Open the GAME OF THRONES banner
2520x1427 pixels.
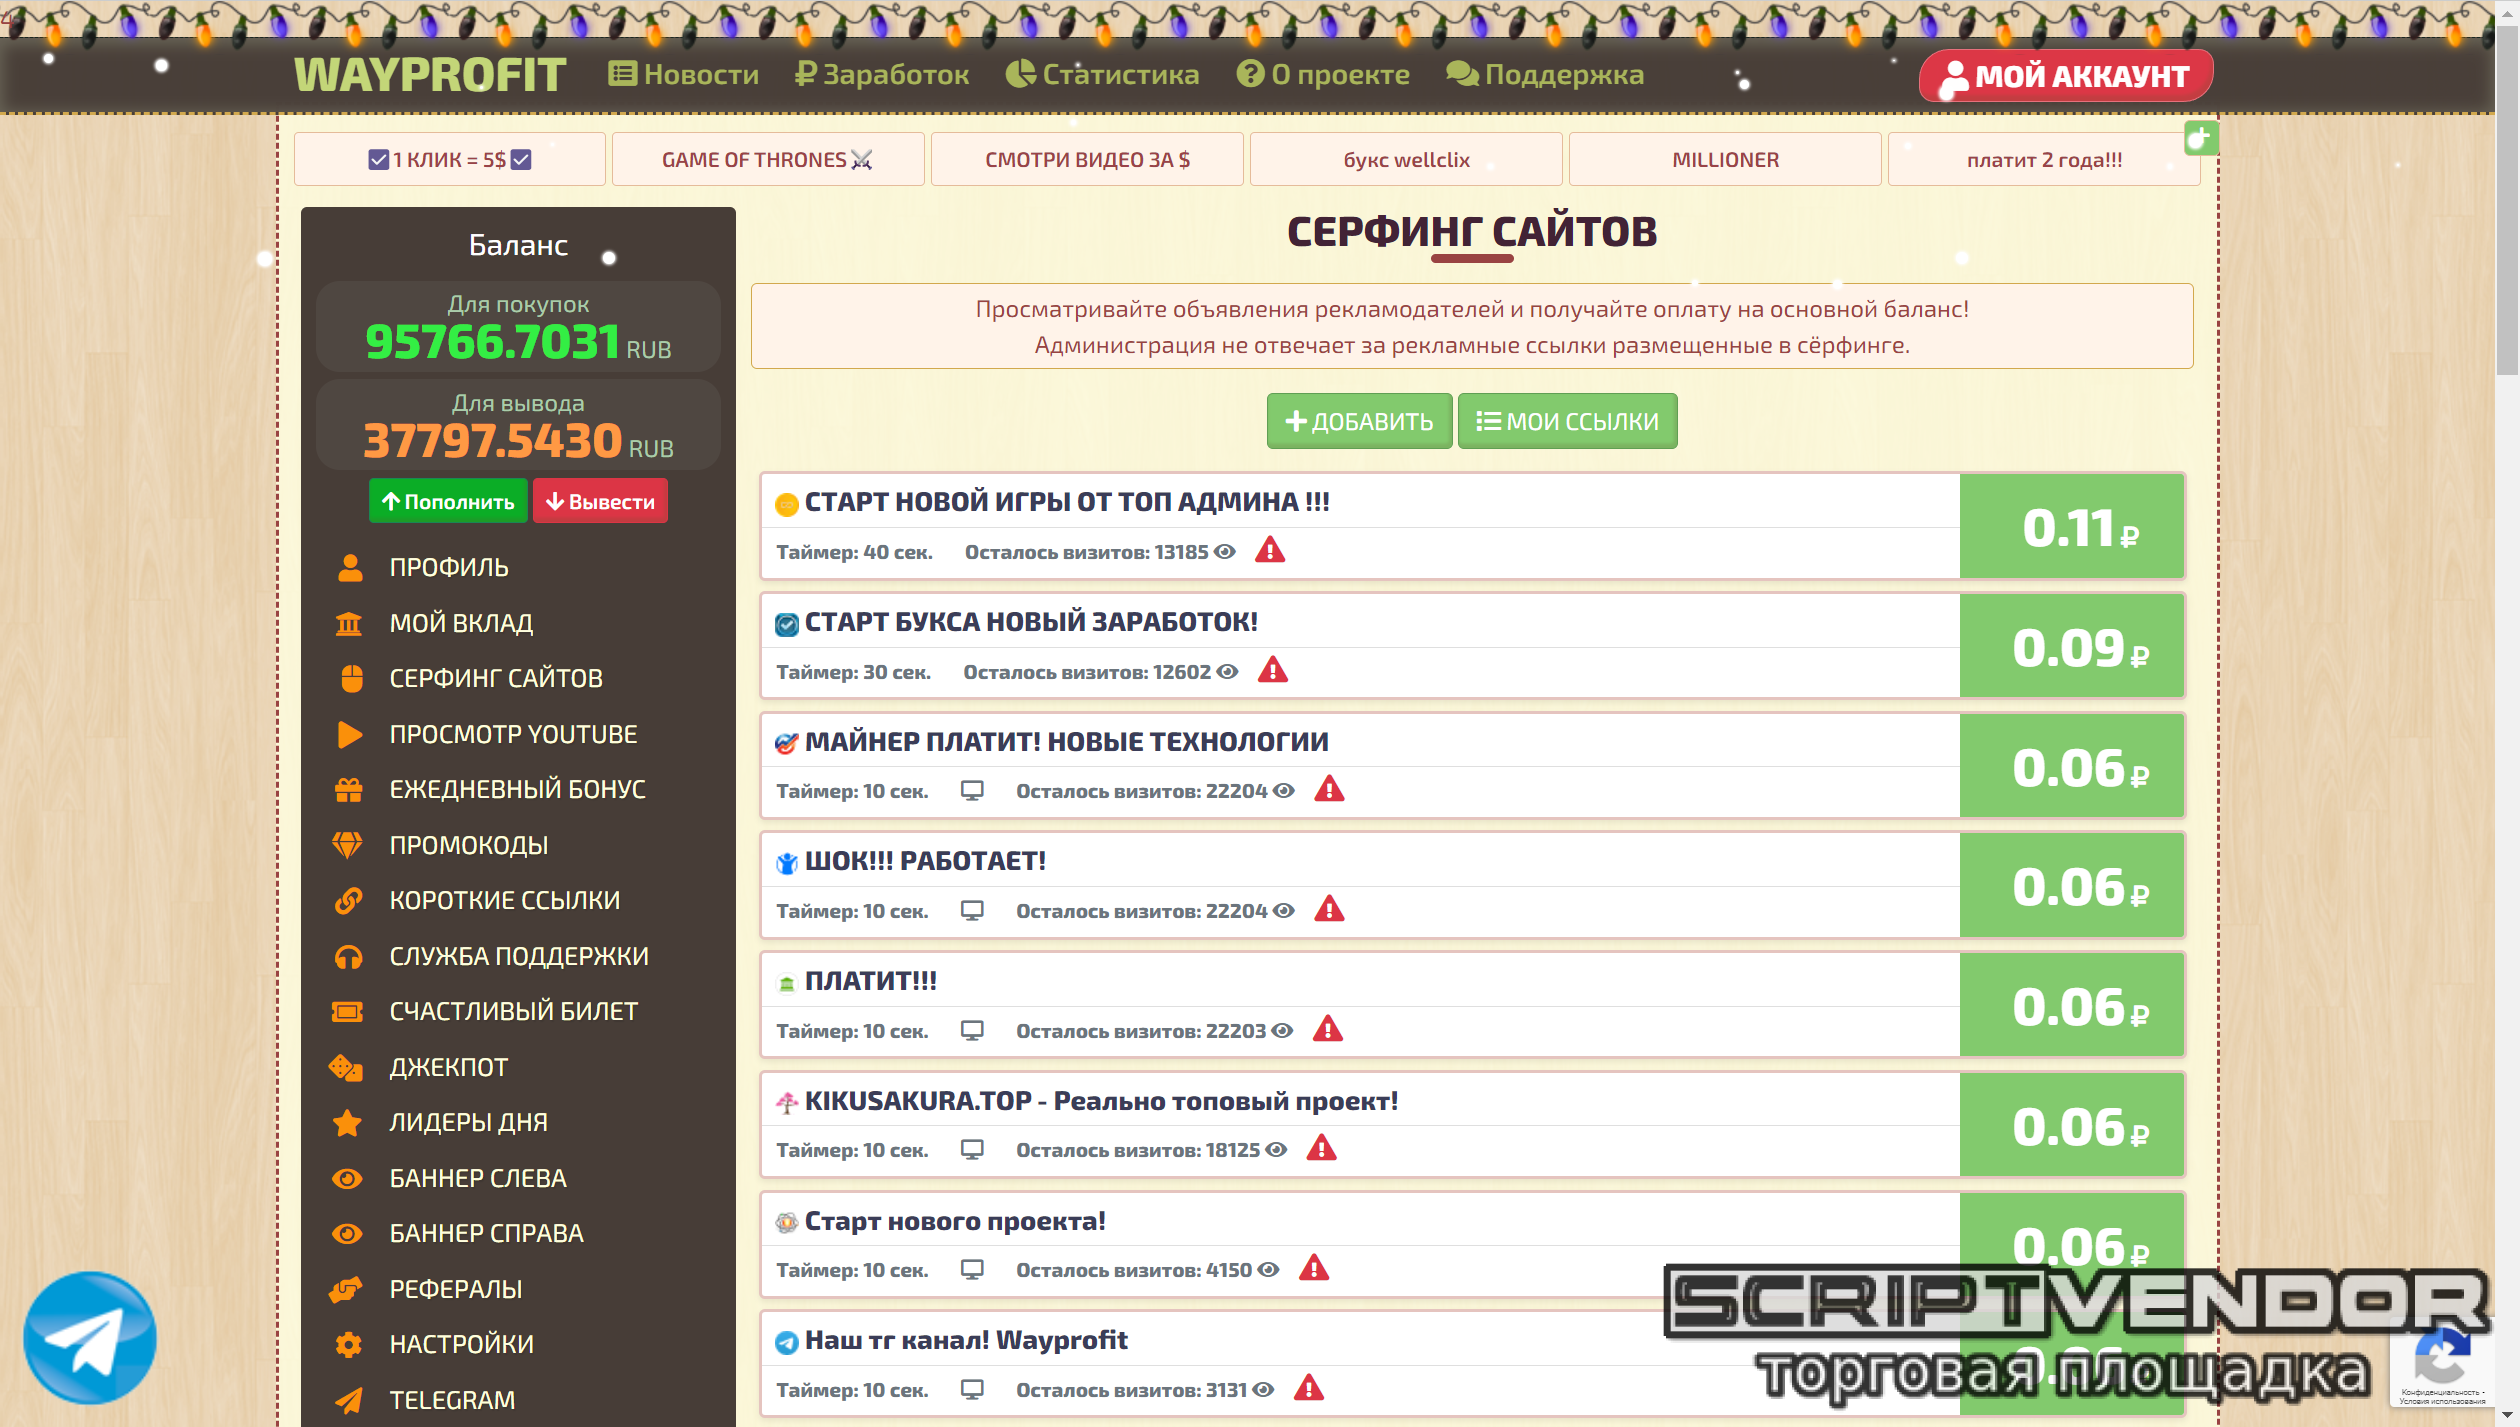(768, 160)
